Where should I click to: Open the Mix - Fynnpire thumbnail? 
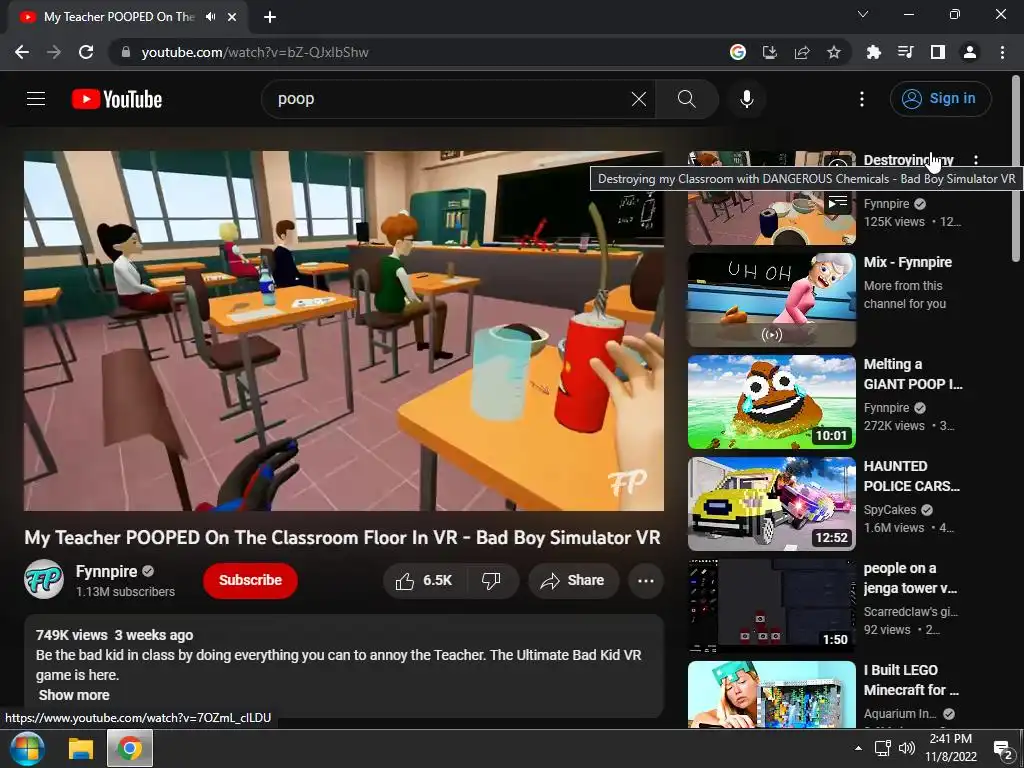pos(771,300)
